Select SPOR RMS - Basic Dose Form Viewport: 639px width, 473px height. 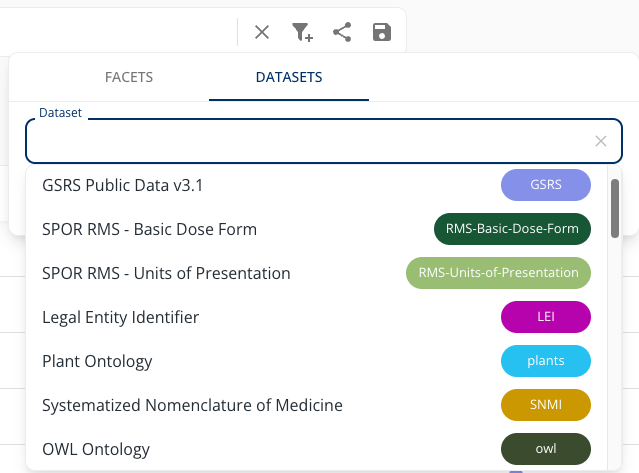click(149, 229)
